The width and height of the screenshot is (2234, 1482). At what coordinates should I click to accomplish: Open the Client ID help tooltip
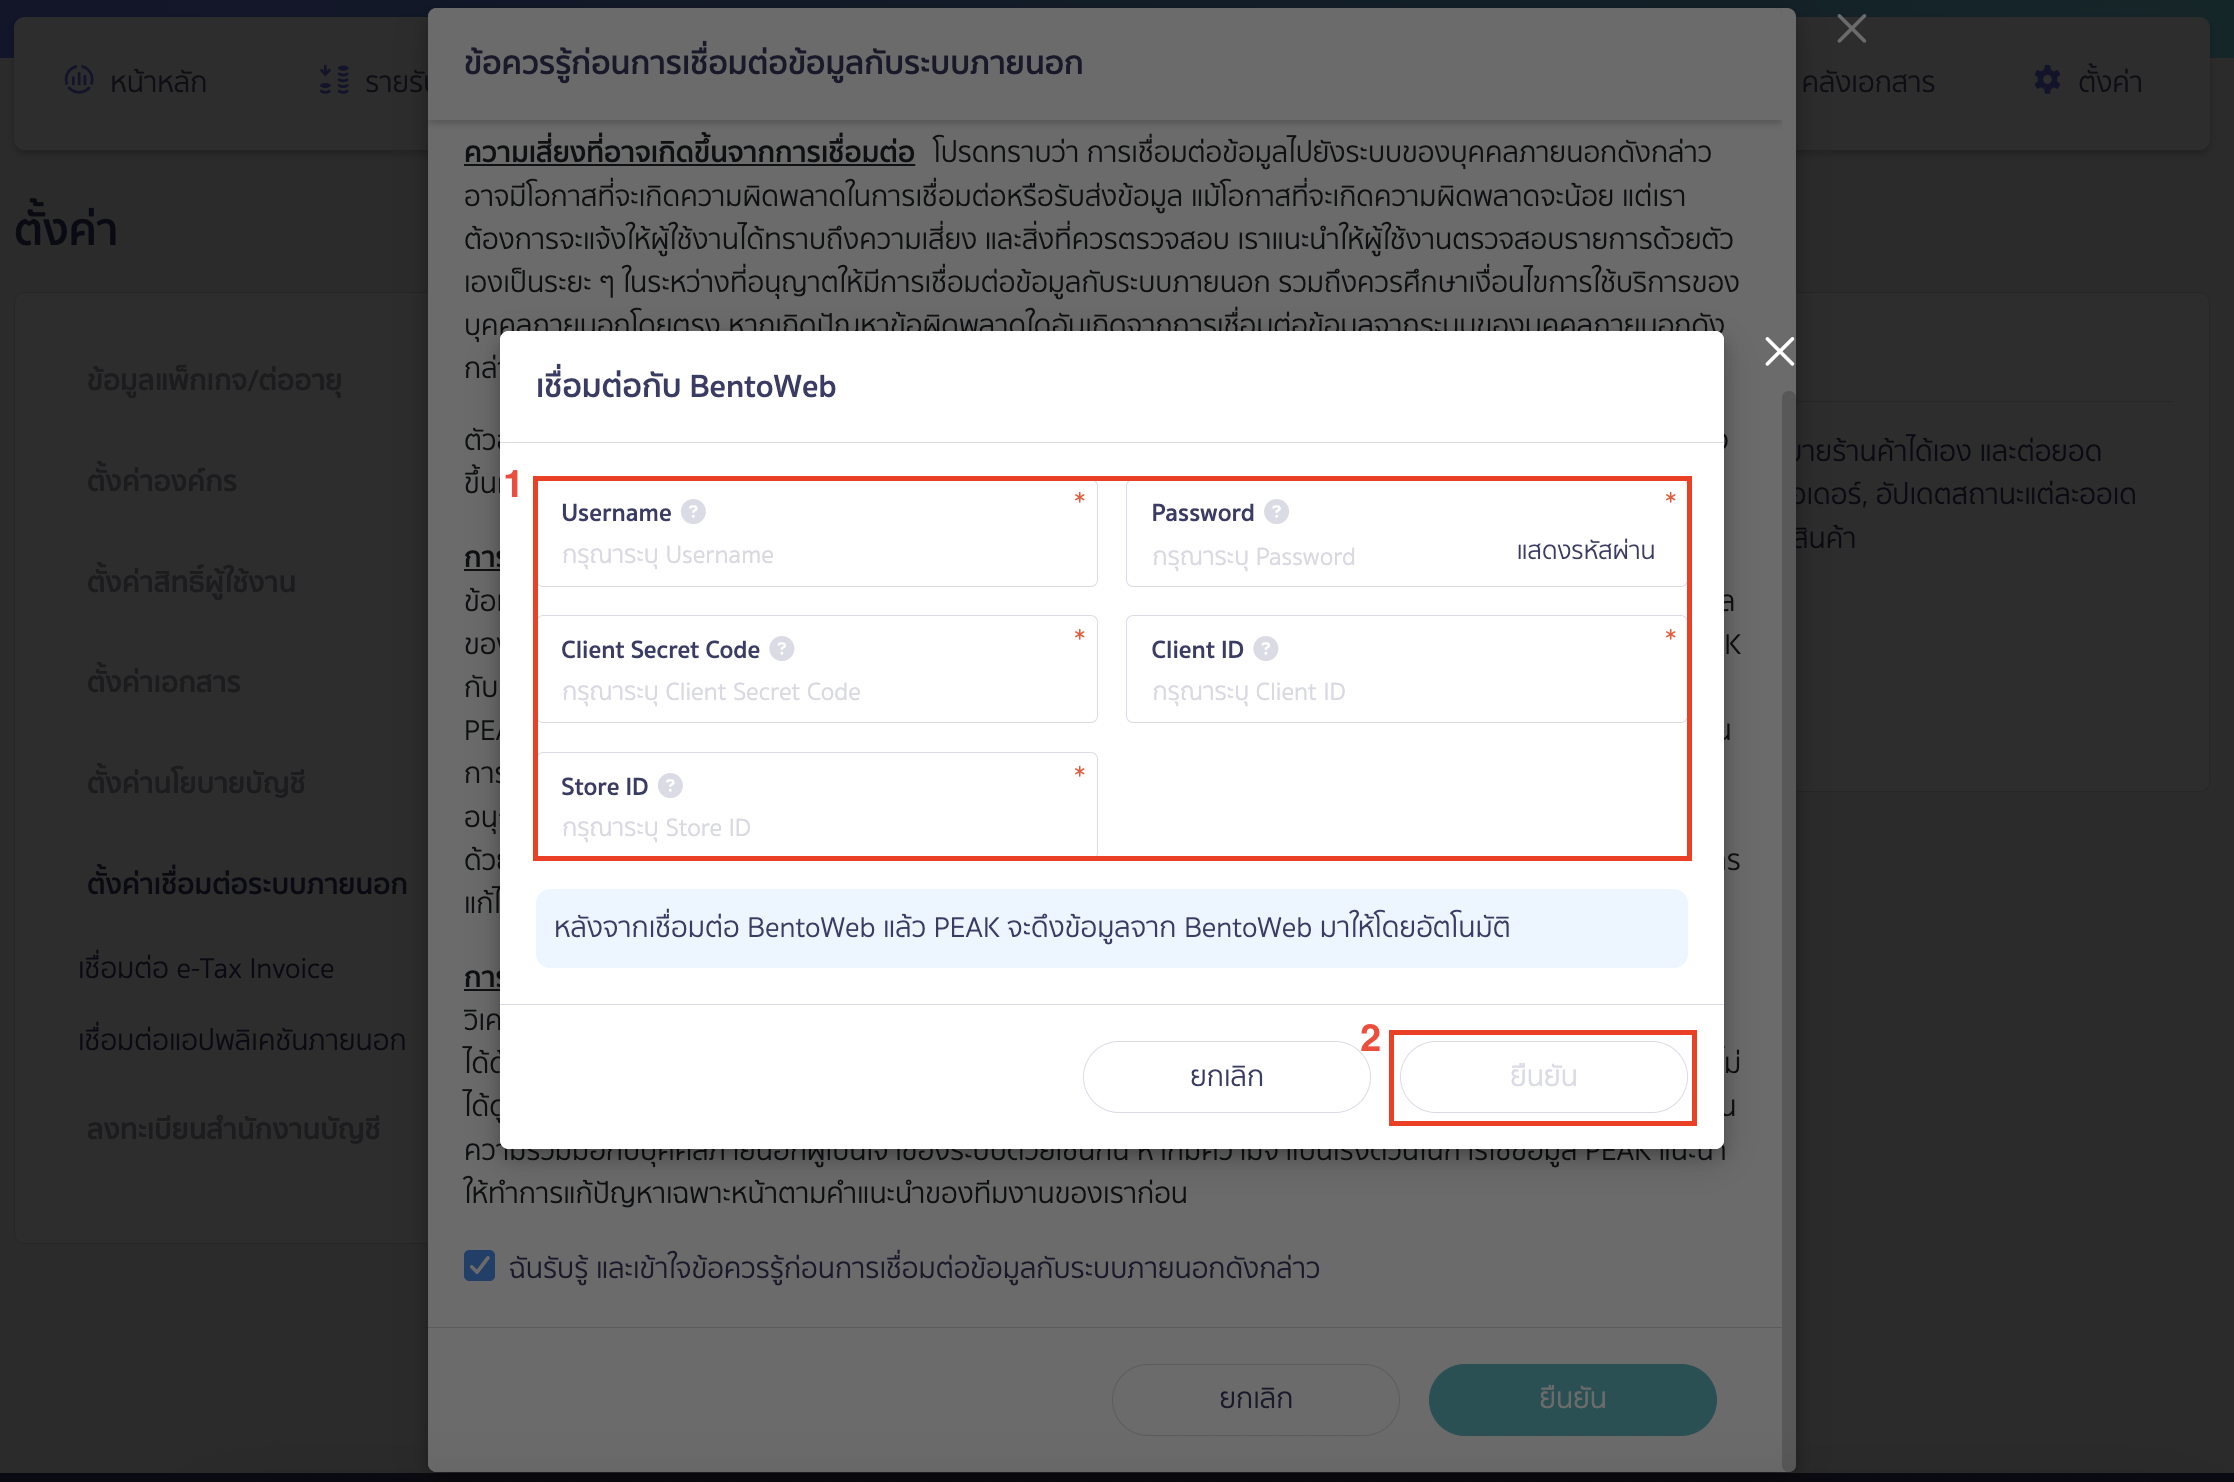[1266, 649]
